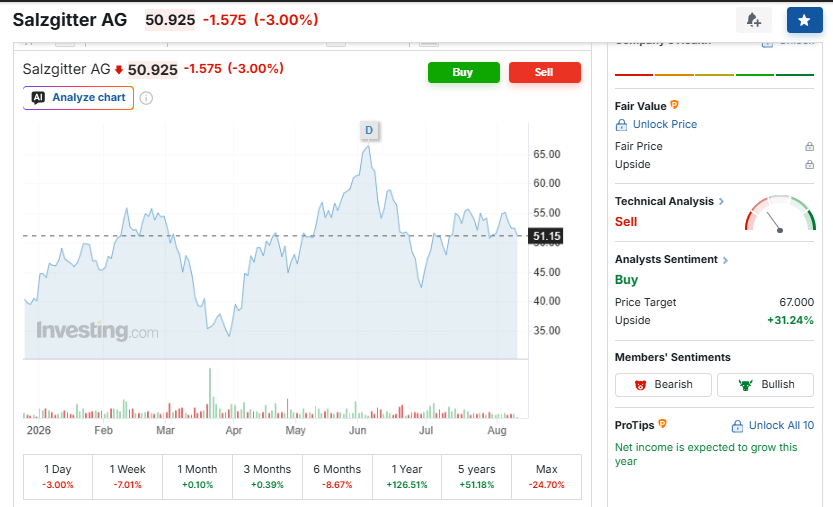Click the lock icon beside Unlock All 10
Image resolution: width=833 pixels, height=507 pixels.
pyautogui.click(x=737, y=426)
